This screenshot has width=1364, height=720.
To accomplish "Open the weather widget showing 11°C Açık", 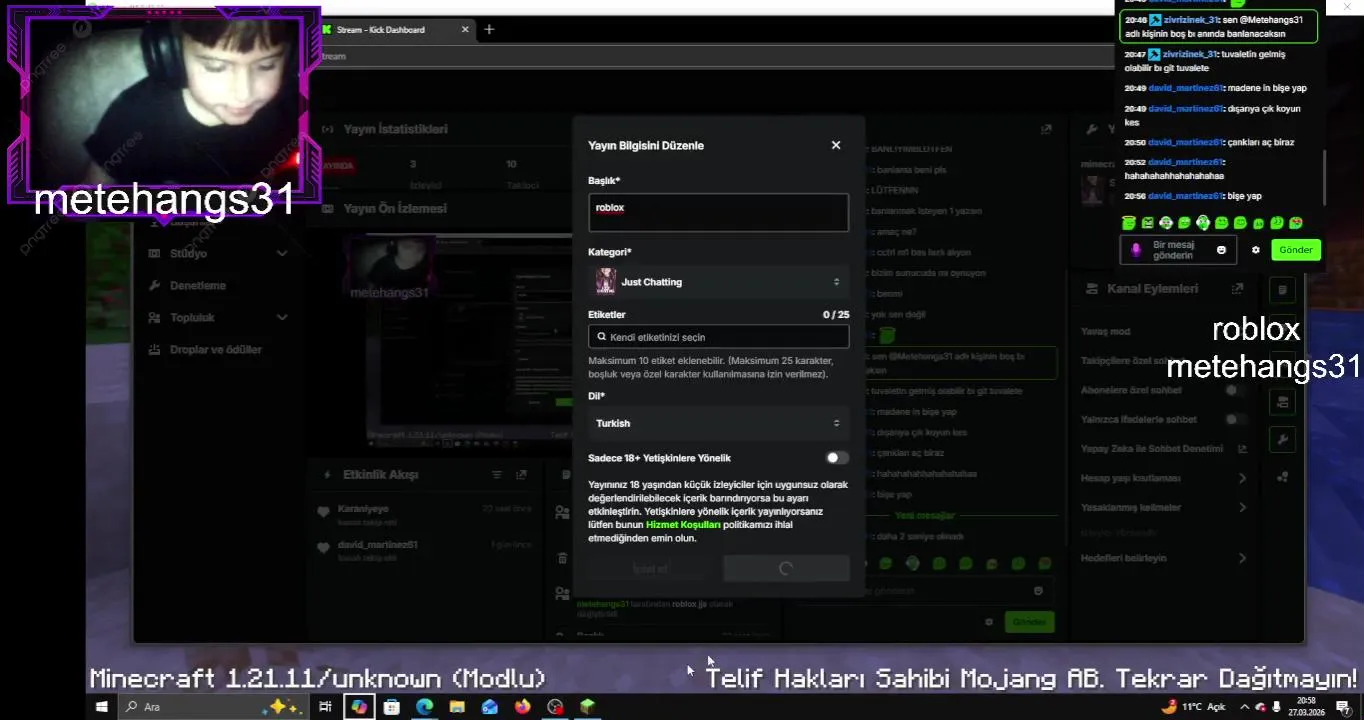I will [1193, 707].
